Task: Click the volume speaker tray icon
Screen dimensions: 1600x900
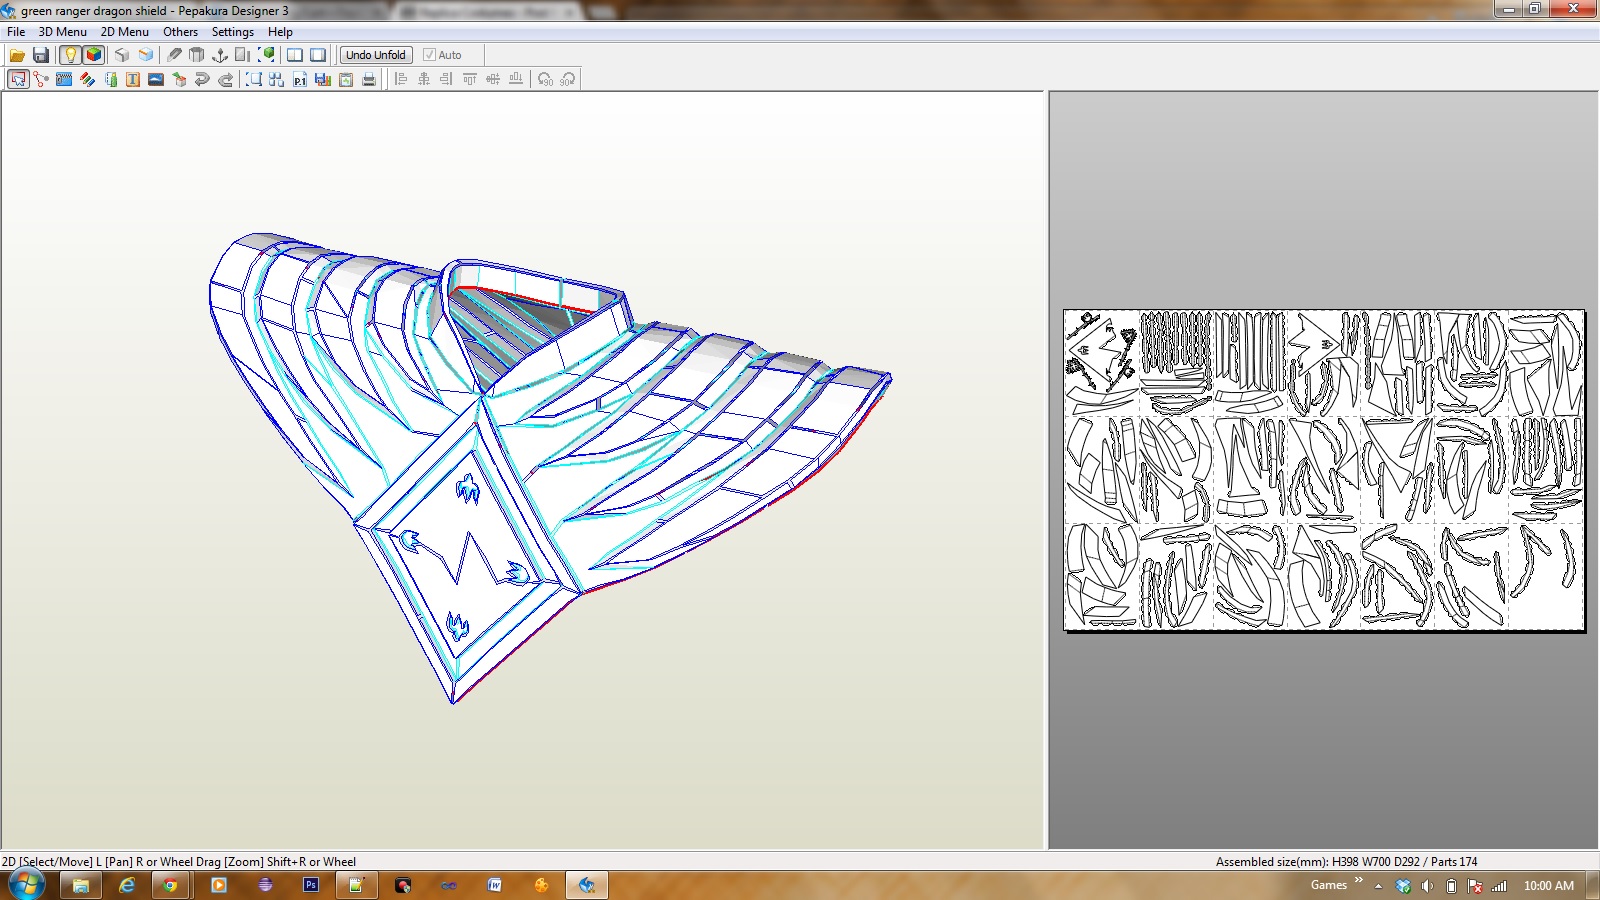Action: (x=1427, y=886)
